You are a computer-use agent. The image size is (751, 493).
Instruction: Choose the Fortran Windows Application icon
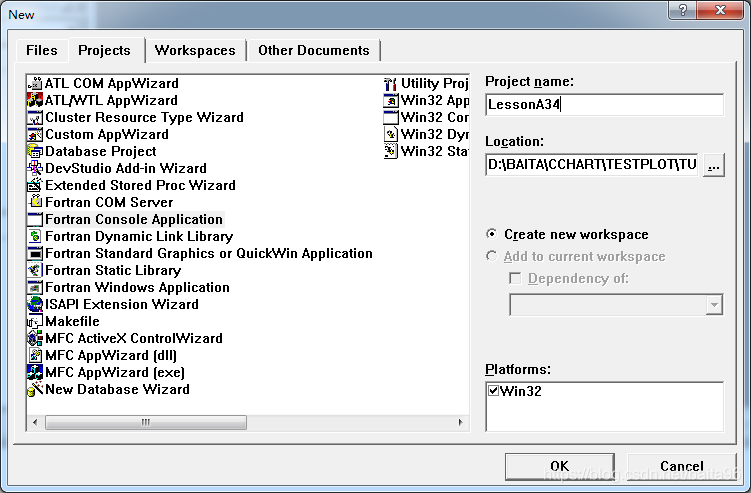click(x=35, y=287)
